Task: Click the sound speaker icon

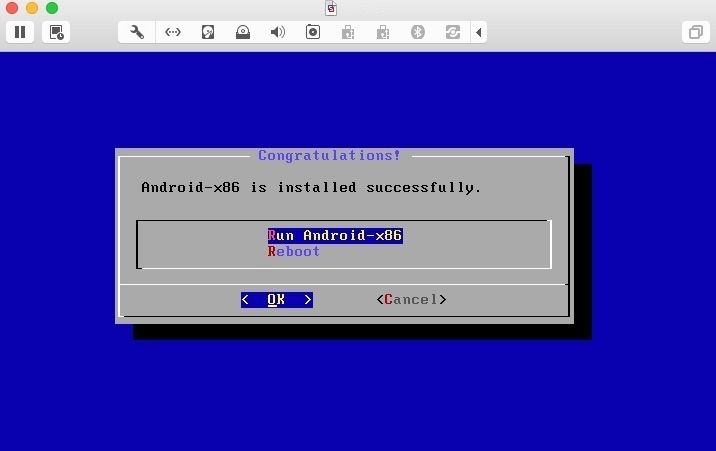Action: [x=278, y=32]
